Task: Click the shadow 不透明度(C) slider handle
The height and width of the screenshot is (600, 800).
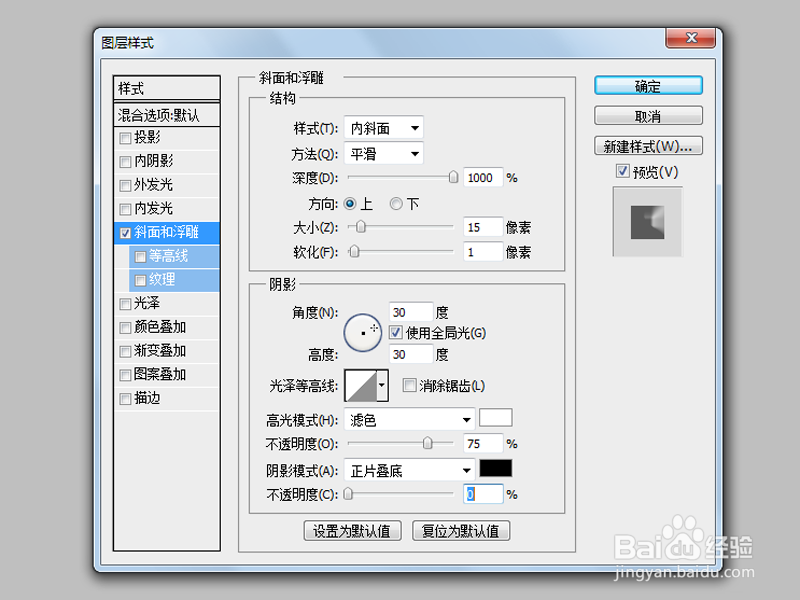Action: [x=348, y=493]
